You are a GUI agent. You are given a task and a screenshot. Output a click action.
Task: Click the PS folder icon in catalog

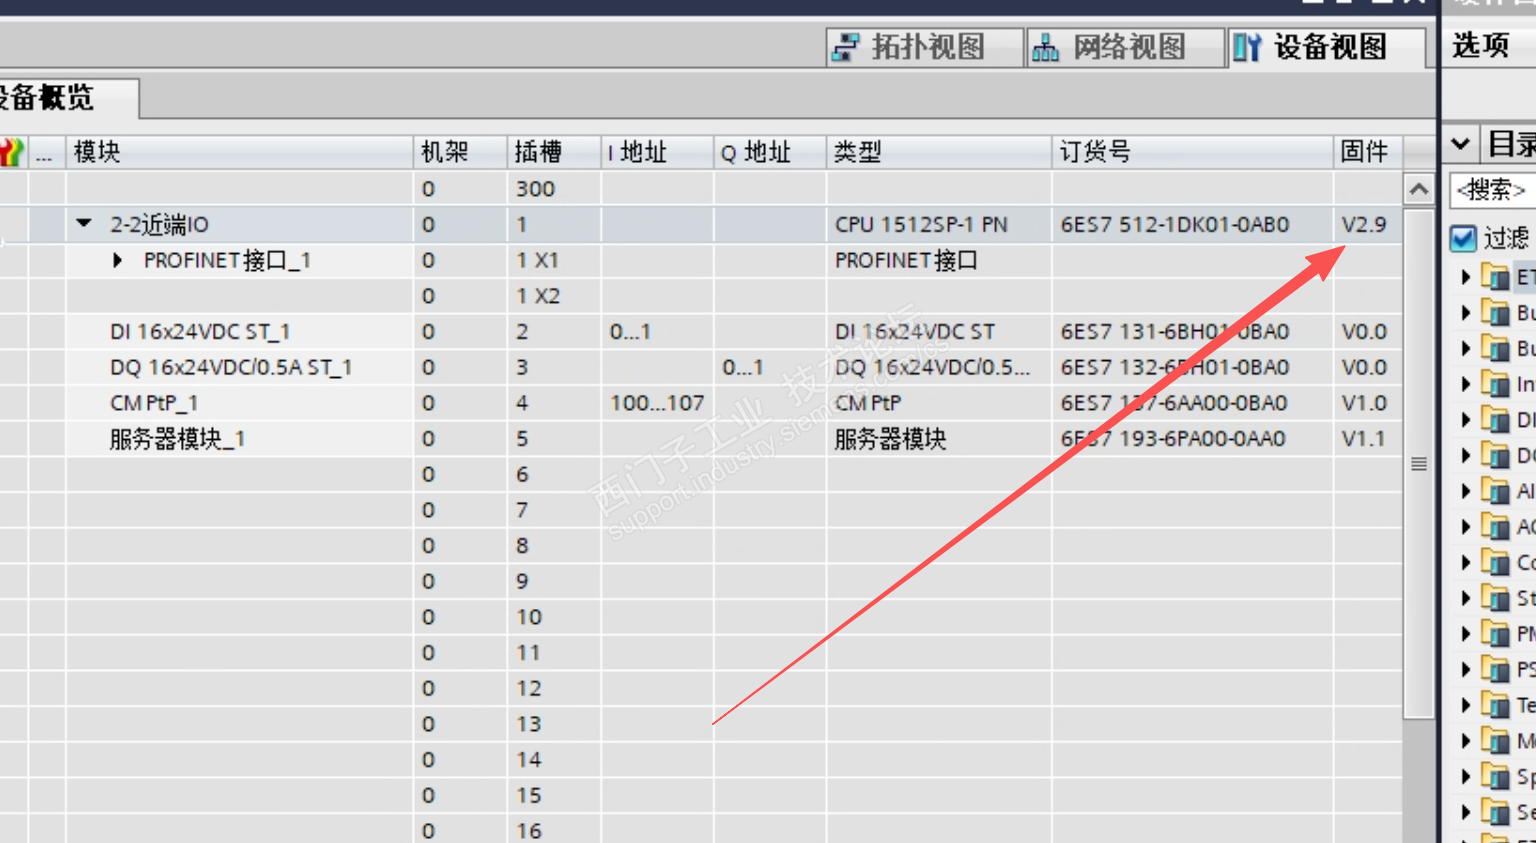click(1496, 670)
